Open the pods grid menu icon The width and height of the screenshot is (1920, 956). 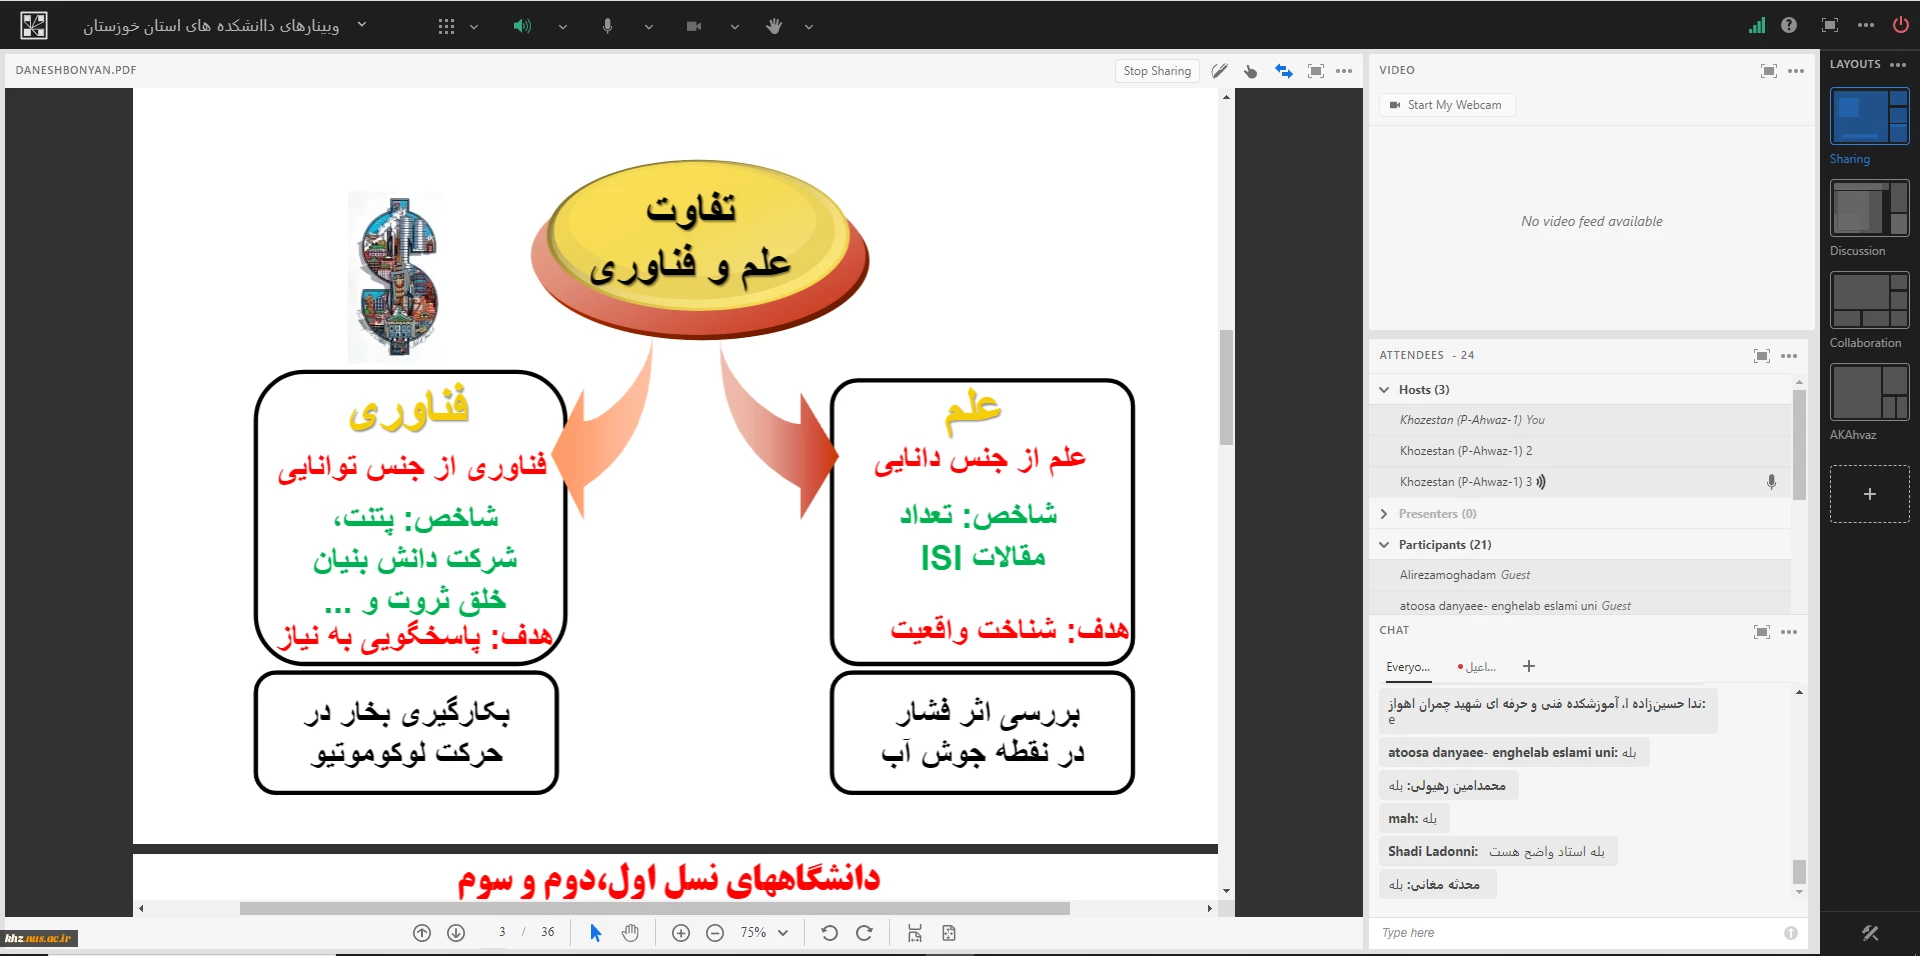446,26
